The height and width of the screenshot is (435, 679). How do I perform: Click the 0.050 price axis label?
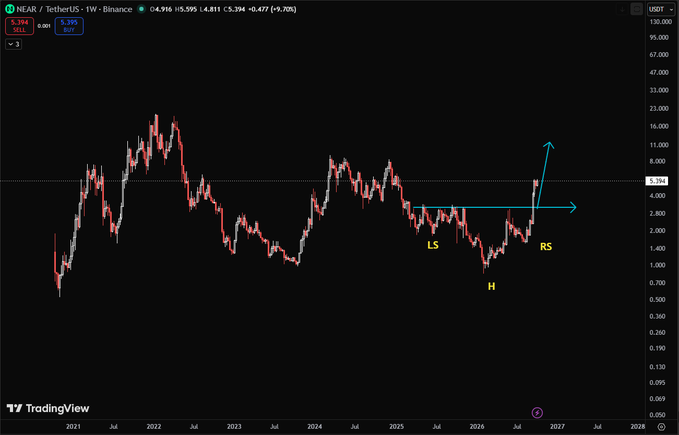658,415
